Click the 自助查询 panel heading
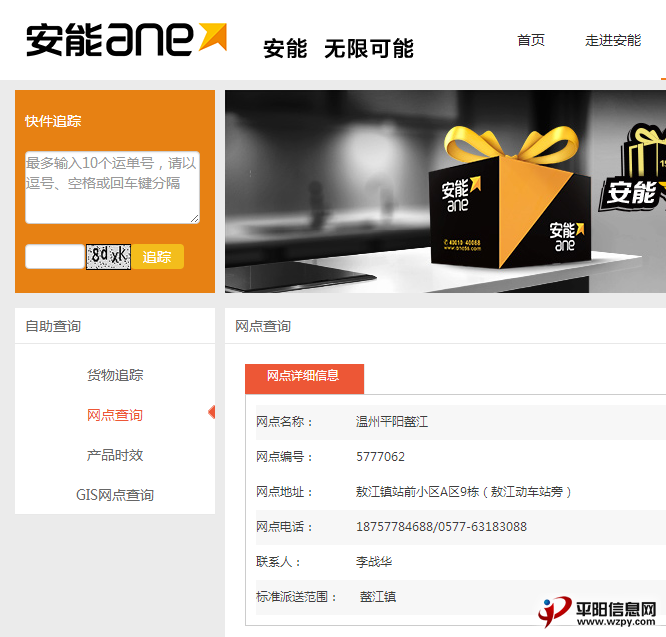 click(x=53, y=326)
